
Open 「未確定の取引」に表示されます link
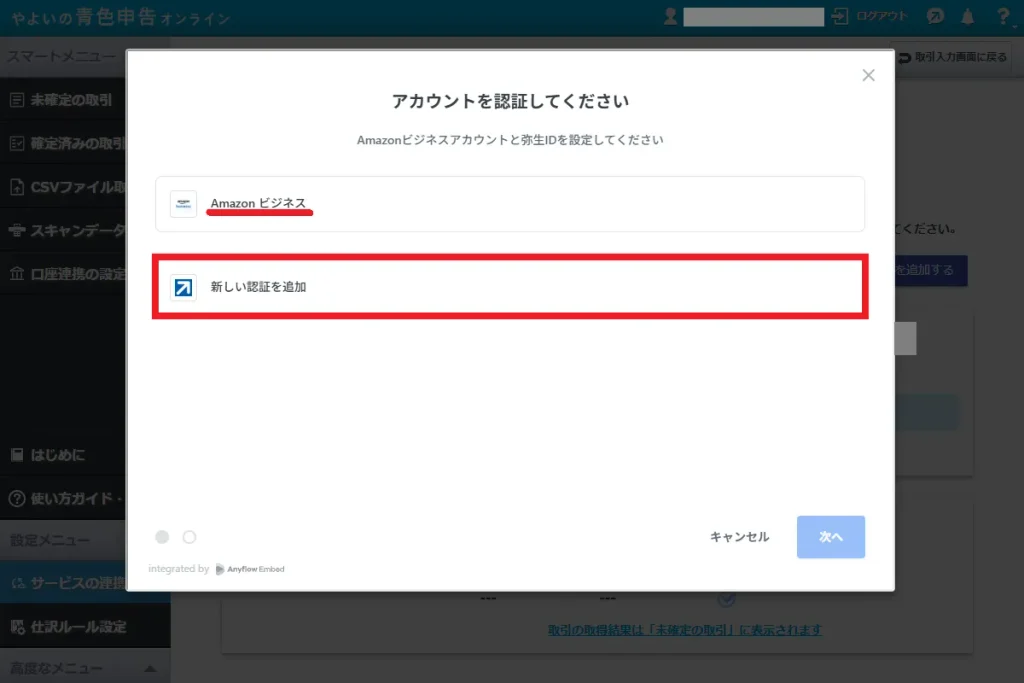point(684,630)
